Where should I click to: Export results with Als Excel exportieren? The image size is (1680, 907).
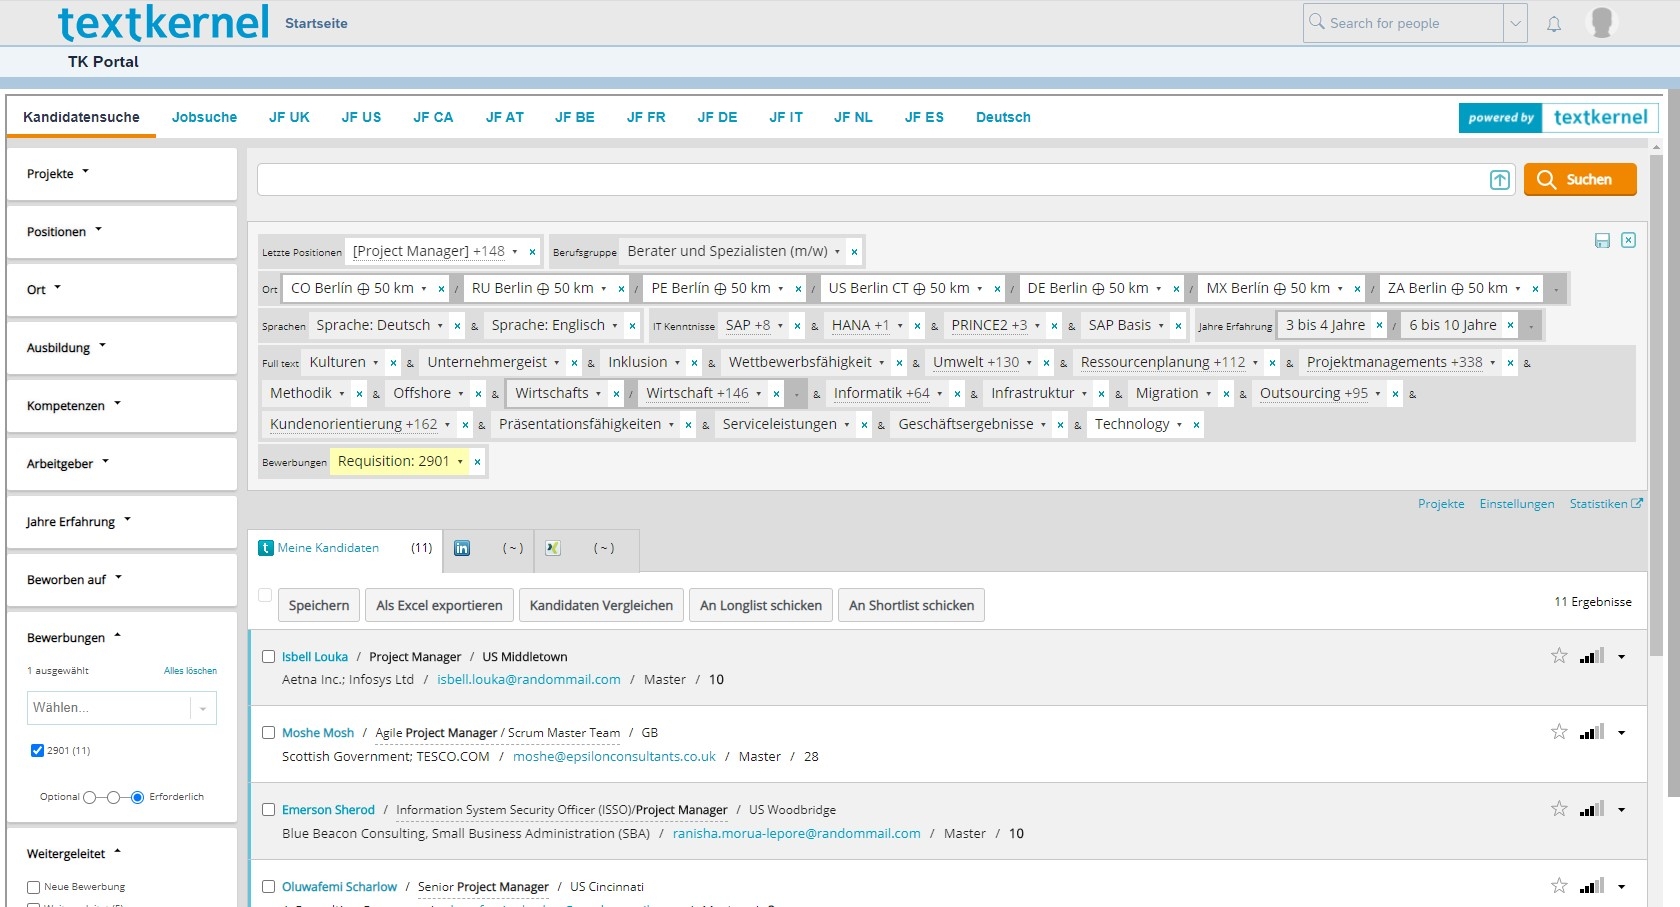click(x=439, y=605)
